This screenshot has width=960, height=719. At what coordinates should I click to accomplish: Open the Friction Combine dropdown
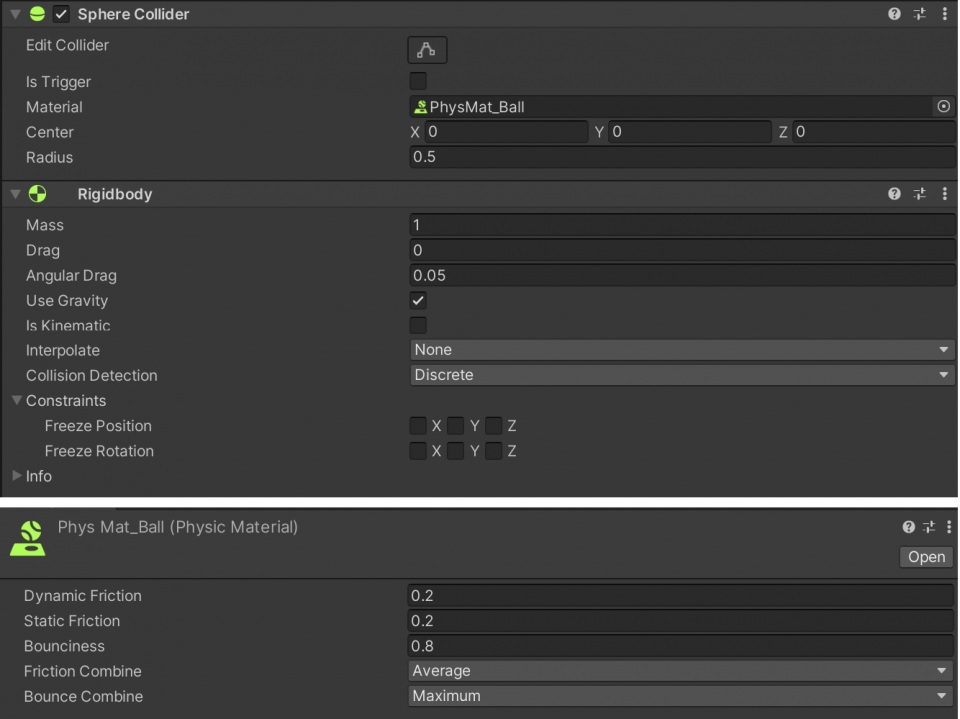[x=681, y=670]
